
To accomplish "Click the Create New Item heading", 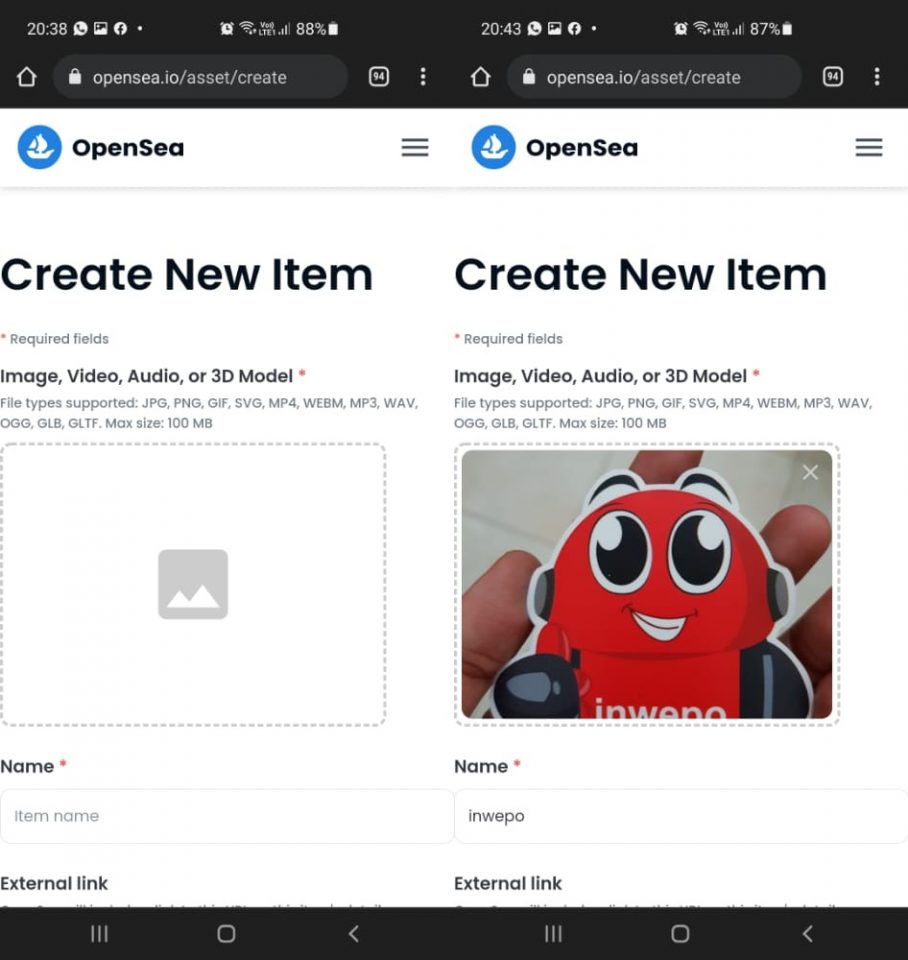I will 187,273.
